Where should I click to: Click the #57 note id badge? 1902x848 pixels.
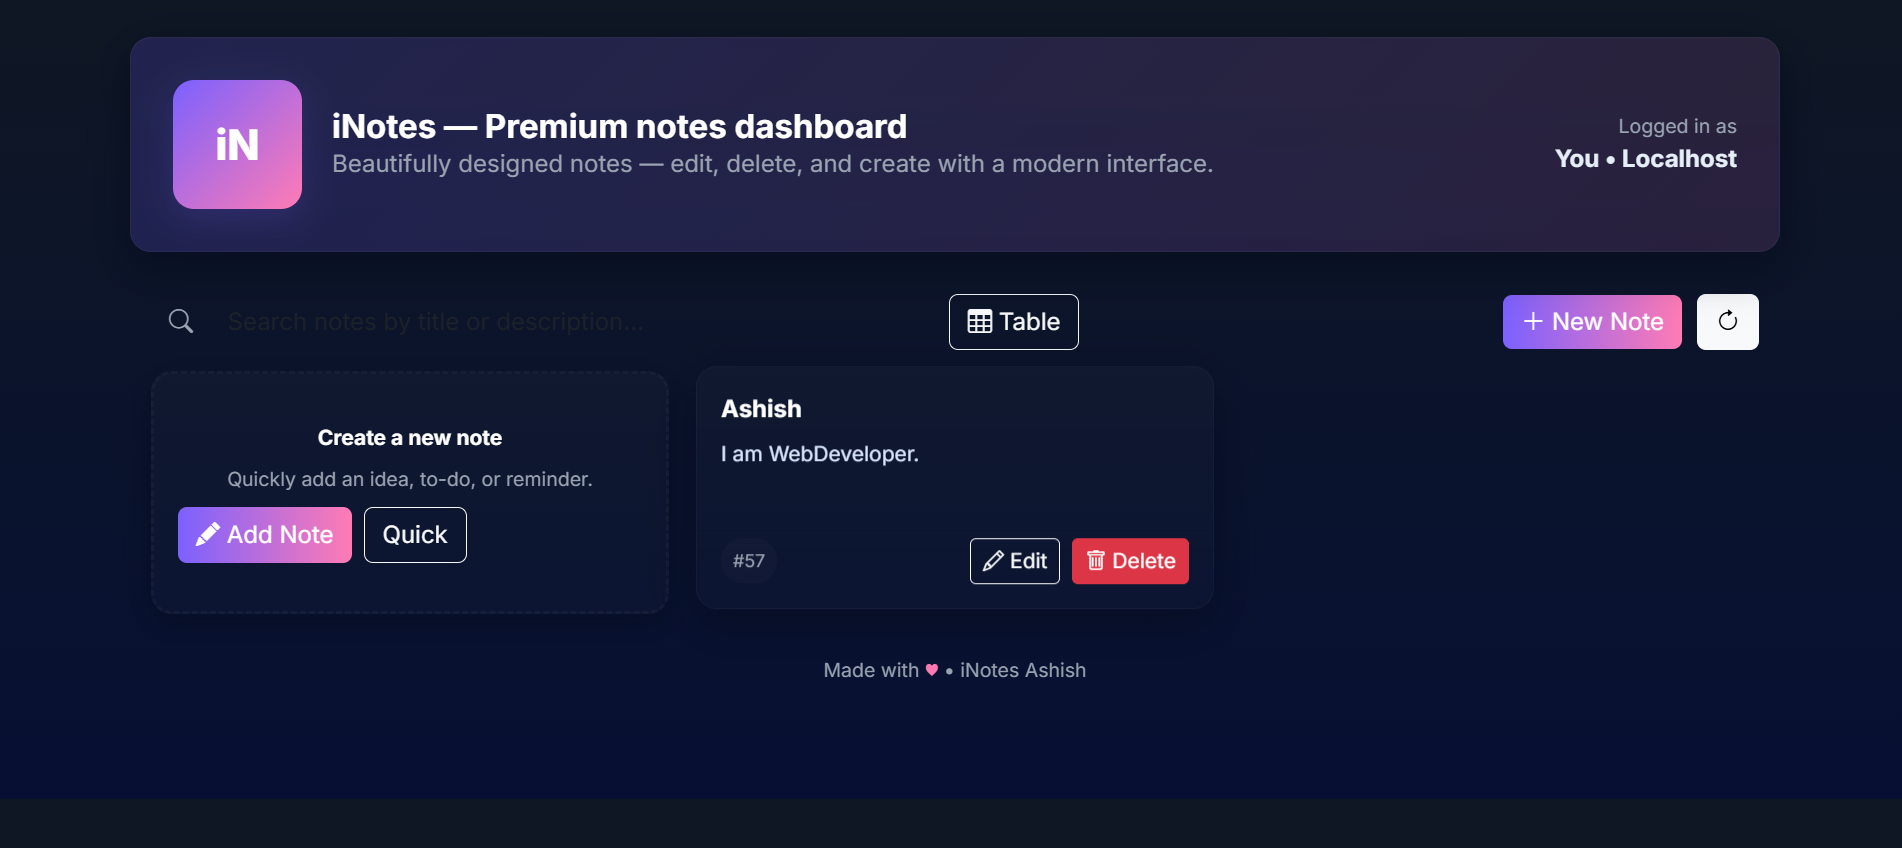click(x=748, y=561)
